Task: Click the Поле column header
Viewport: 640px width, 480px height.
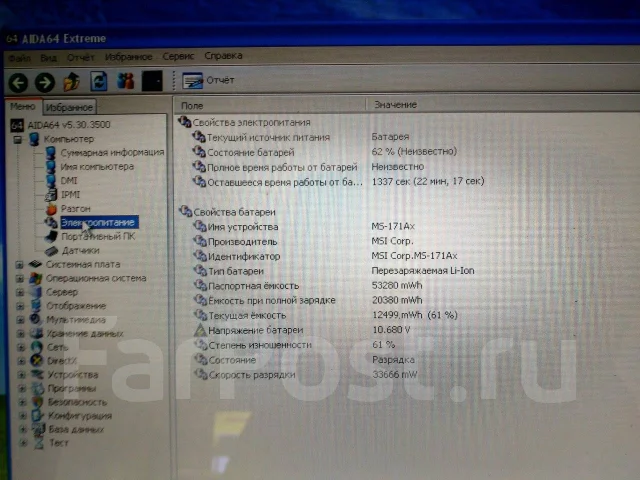Action: click(x=270, y=105)
